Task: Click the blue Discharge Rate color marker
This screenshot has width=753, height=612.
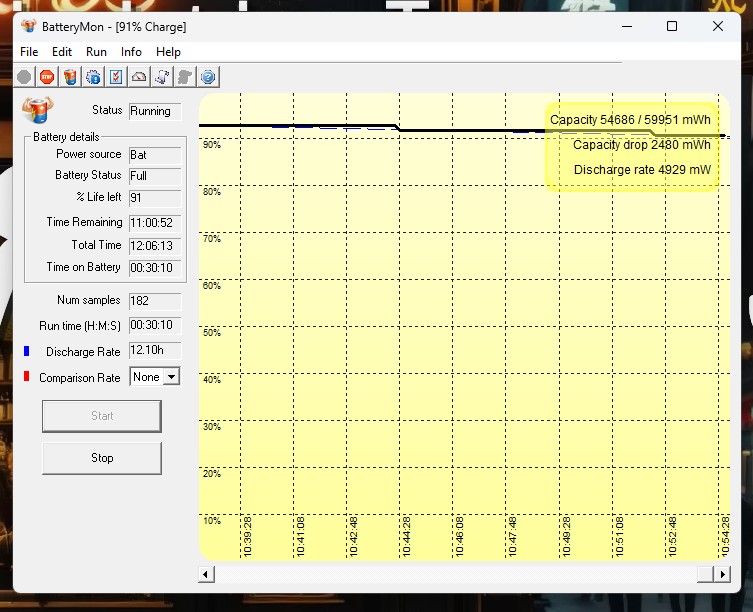Action: point(26,351)
